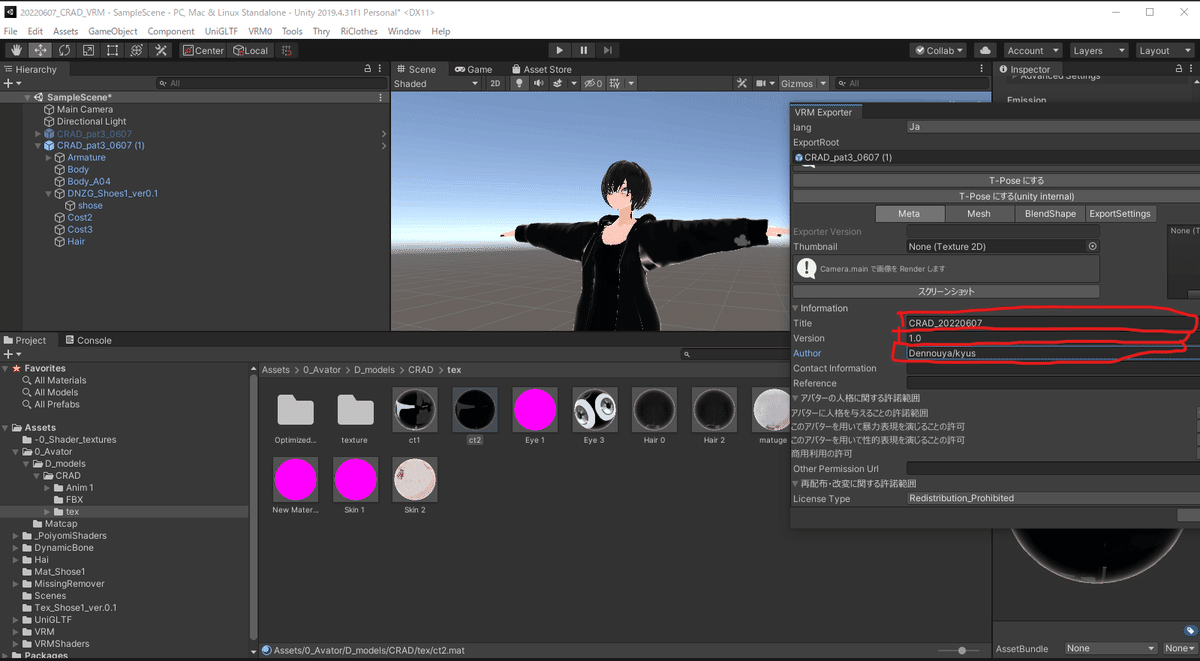Toggle scene audio speaker icon

[539, 84]
